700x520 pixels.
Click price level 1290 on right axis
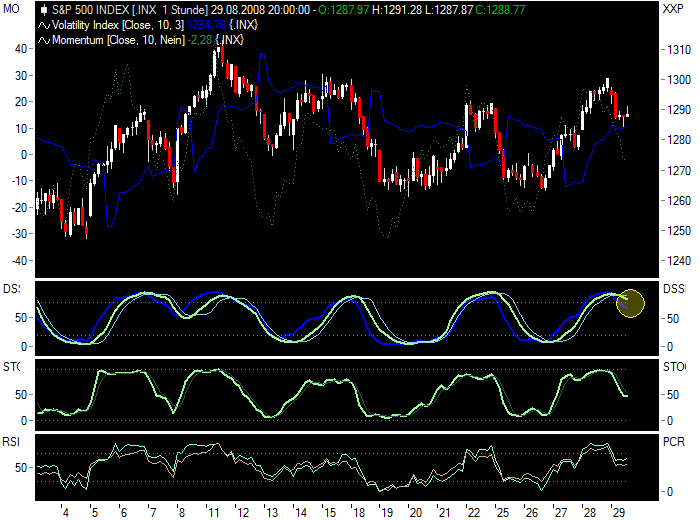point(679,110)
